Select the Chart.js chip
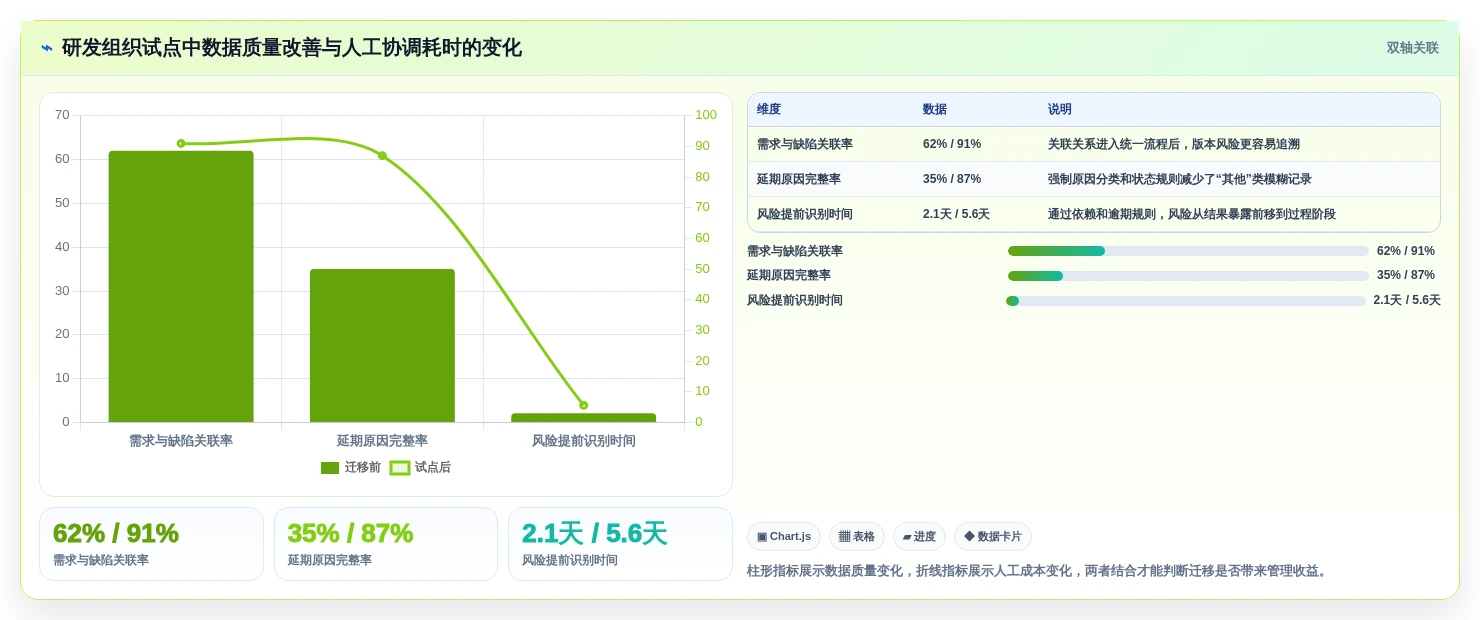The width and height of the screenshot is (1480, 620). [x=784, y=537]
